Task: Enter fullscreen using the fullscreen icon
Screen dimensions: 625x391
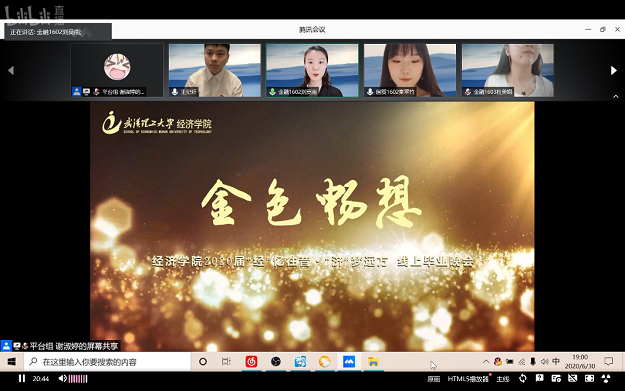Action: coord(589,378)
